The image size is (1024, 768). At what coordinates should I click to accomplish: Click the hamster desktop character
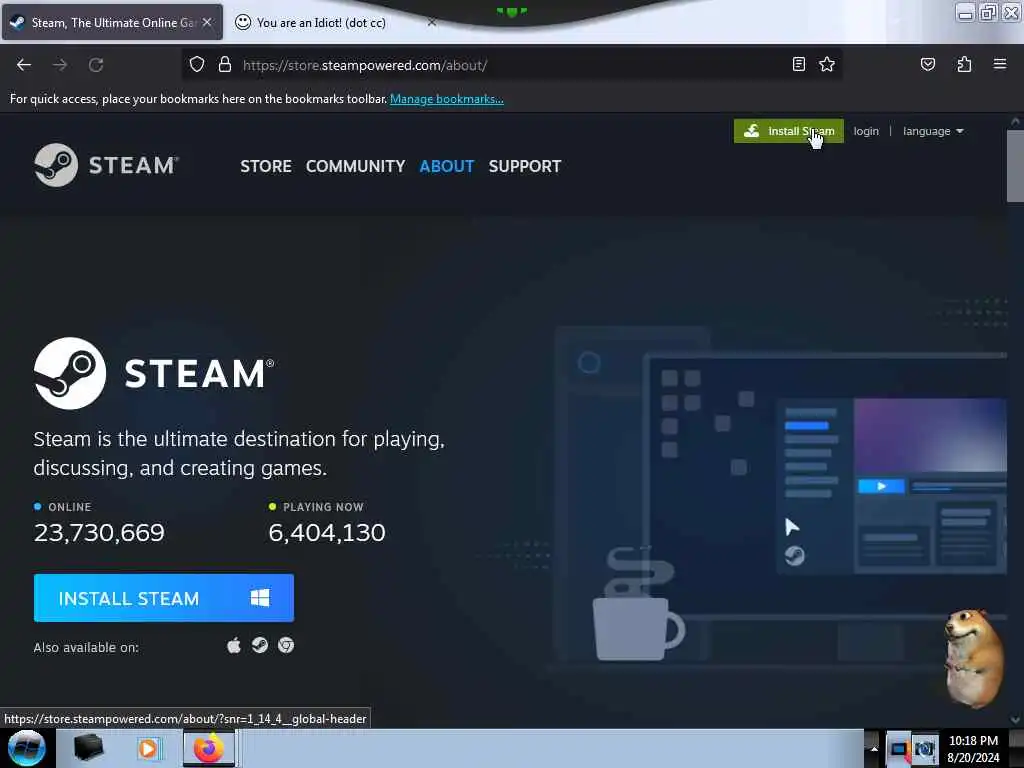tap(974, 658)
